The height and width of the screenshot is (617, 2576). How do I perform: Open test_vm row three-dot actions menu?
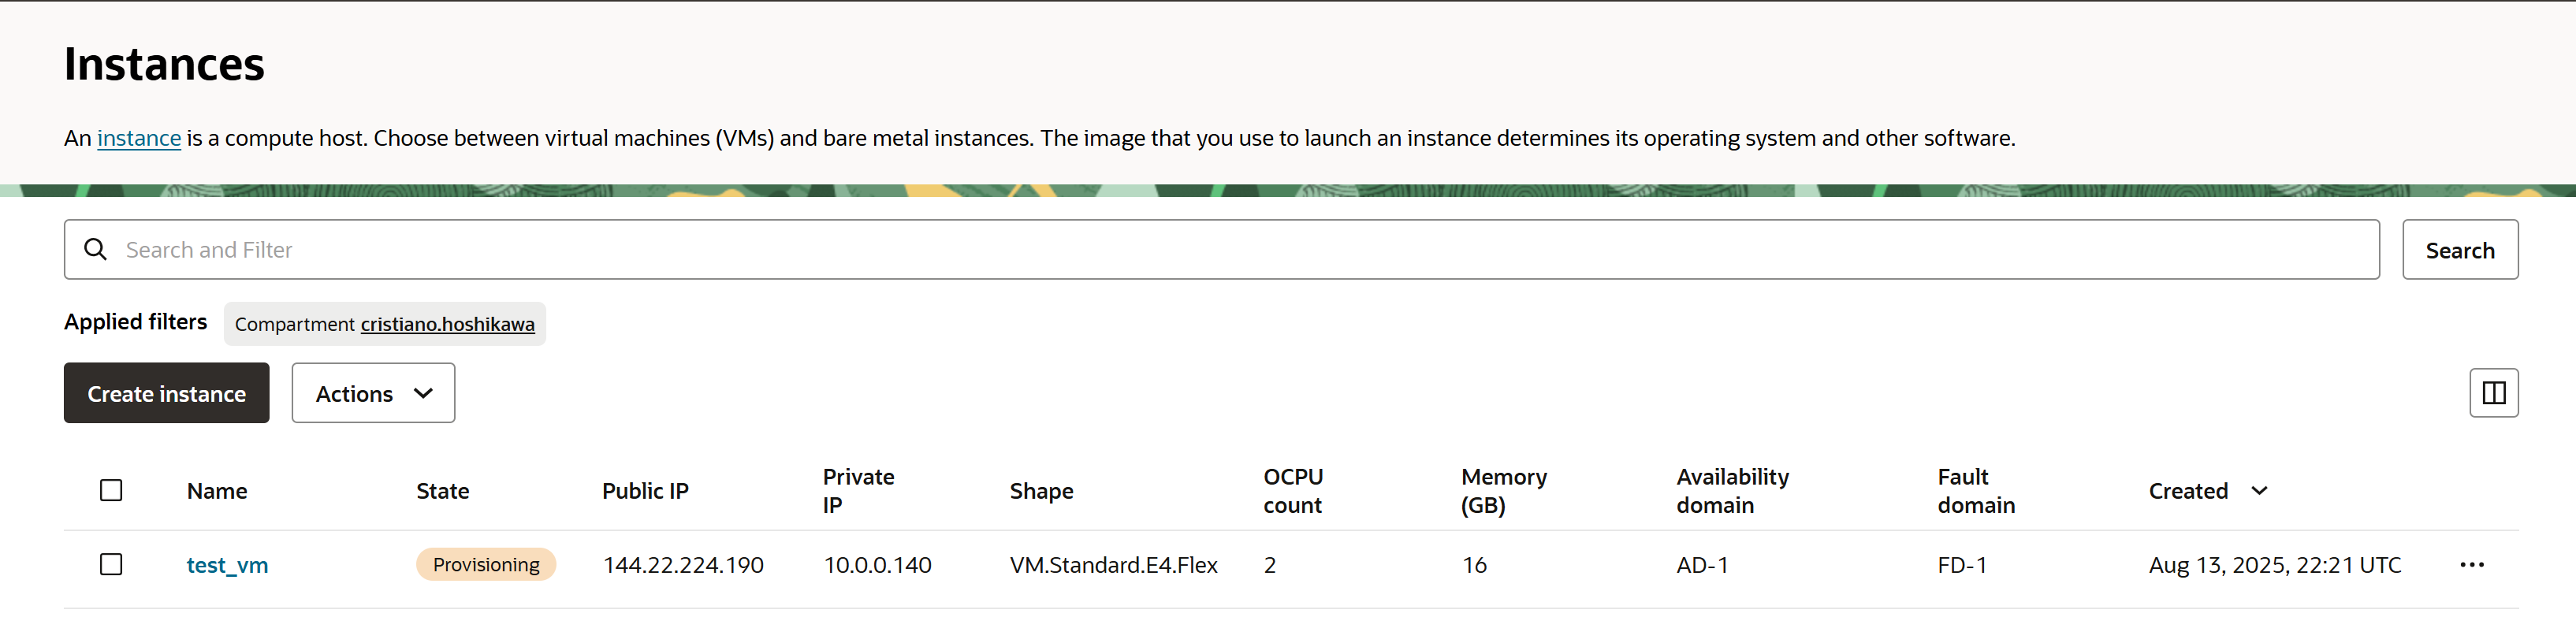[2471, 565]
